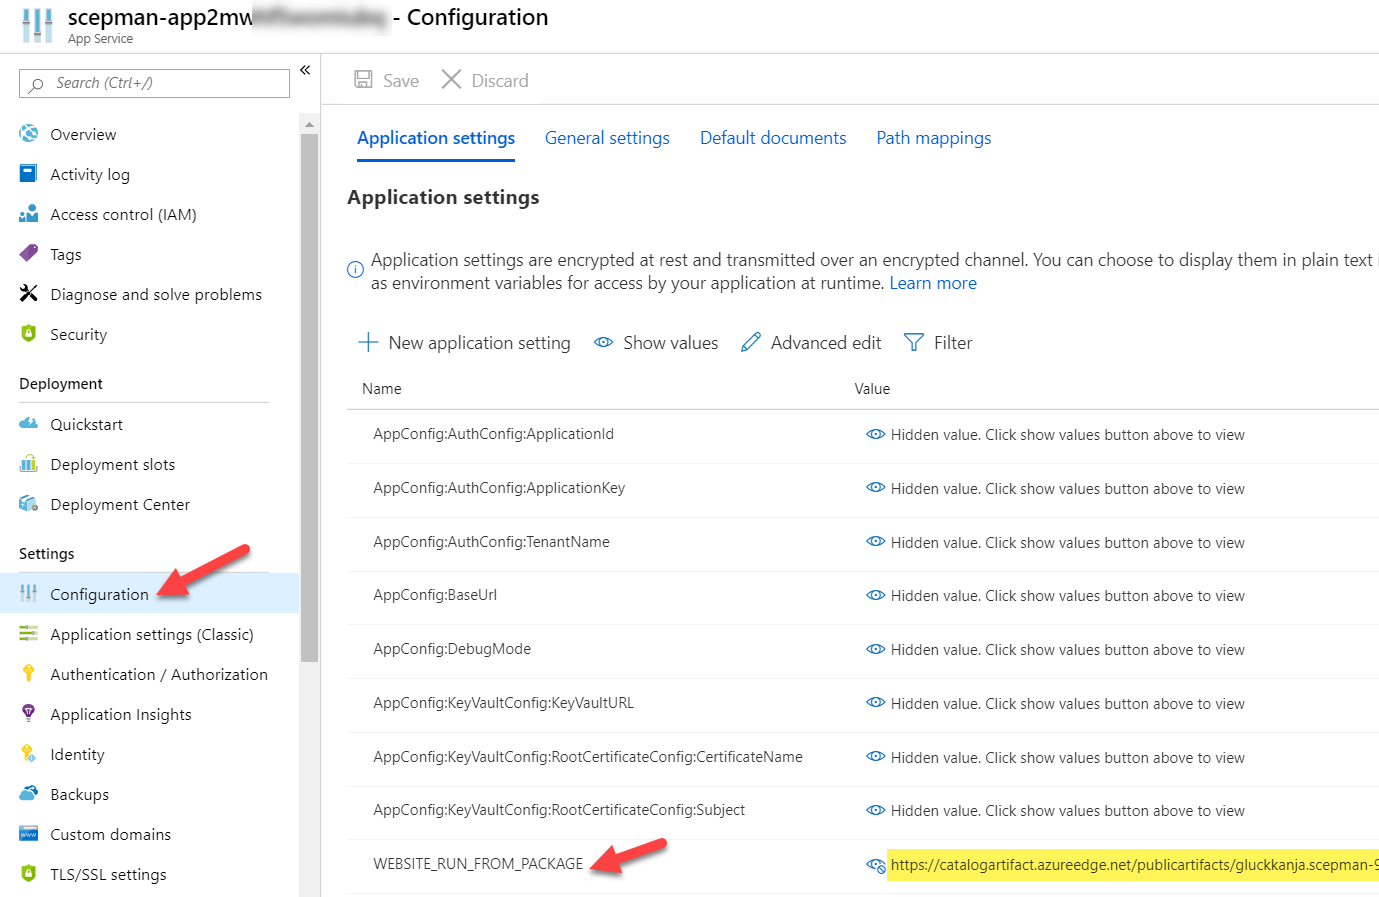The height and width of the screenshot is (897, 1379).
Task: Click the Deployment Center icon
Action: pos(29,504)
